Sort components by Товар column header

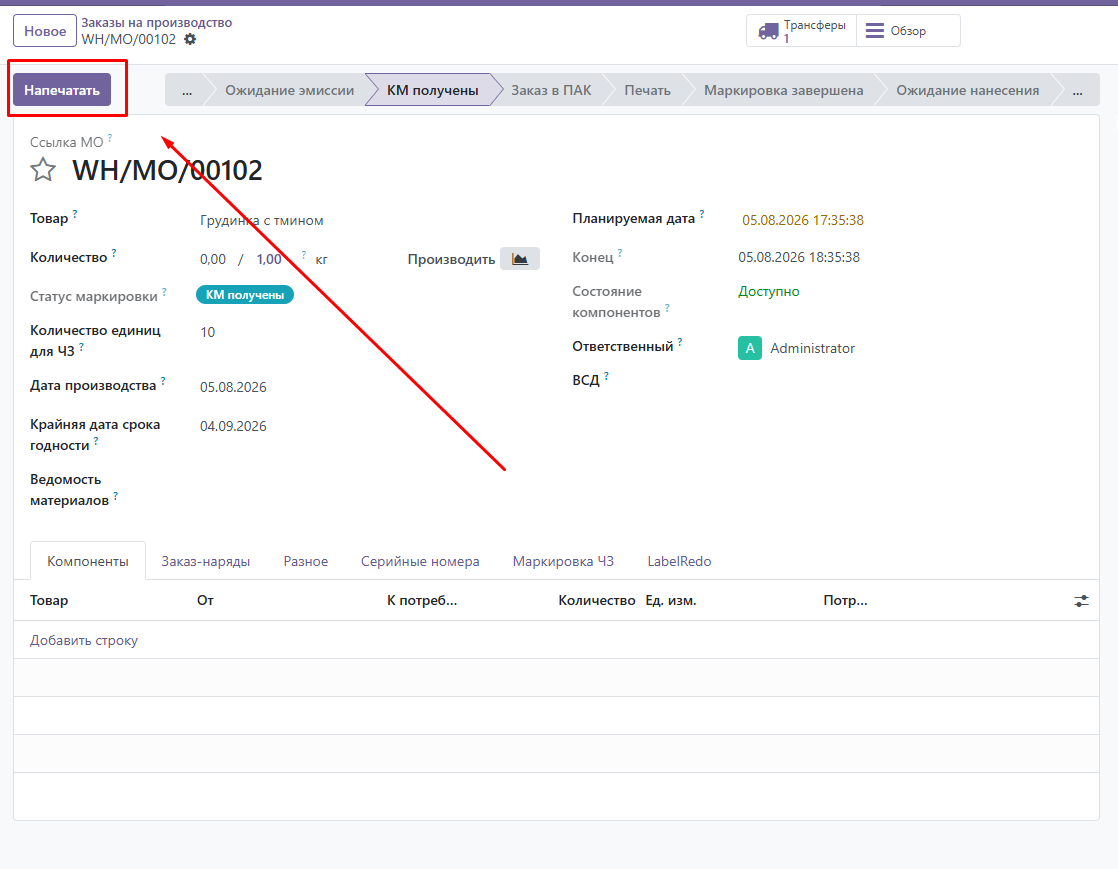tap(49, 600)
